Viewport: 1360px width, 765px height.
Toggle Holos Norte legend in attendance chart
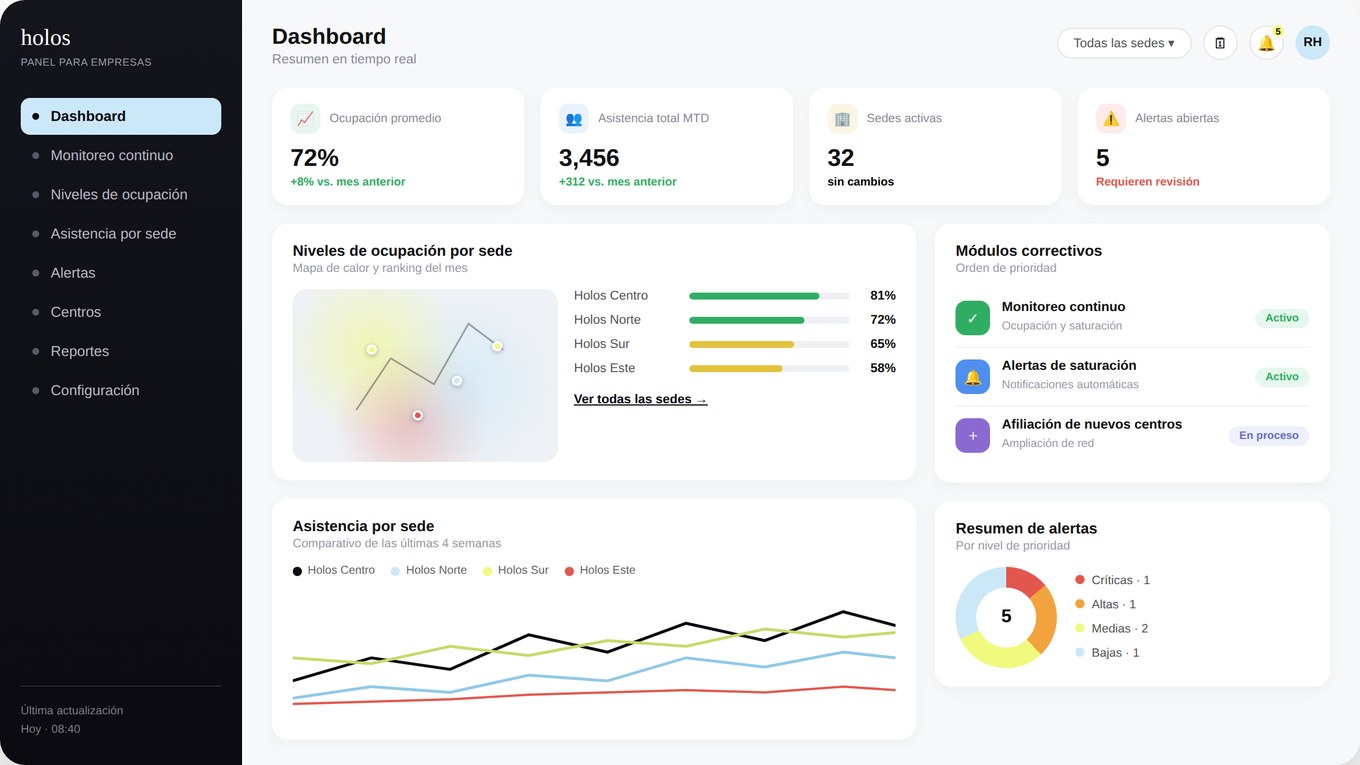[x=429, y=570]
